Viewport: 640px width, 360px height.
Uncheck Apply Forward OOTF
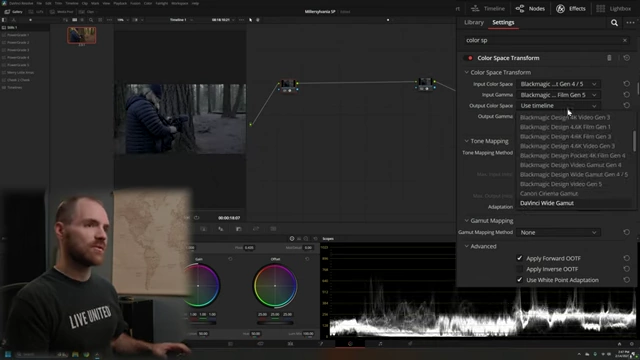(519, 258)
